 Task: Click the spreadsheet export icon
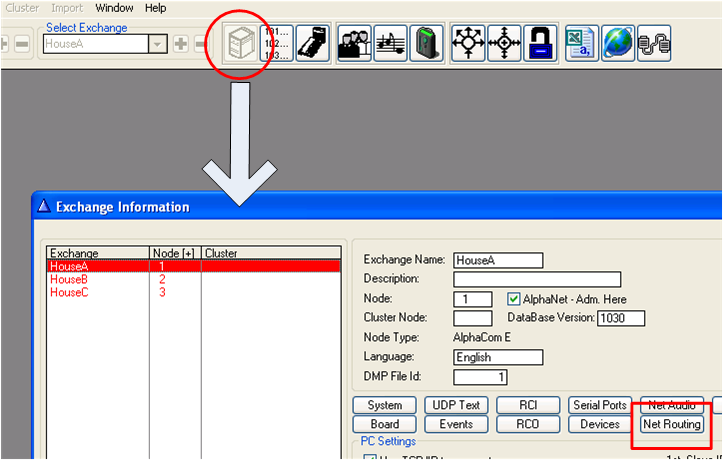tap(581, 43)
